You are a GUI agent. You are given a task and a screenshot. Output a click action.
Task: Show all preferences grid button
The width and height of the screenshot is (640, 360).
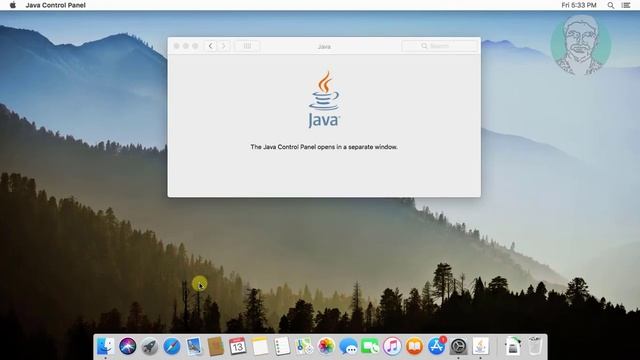247,46
